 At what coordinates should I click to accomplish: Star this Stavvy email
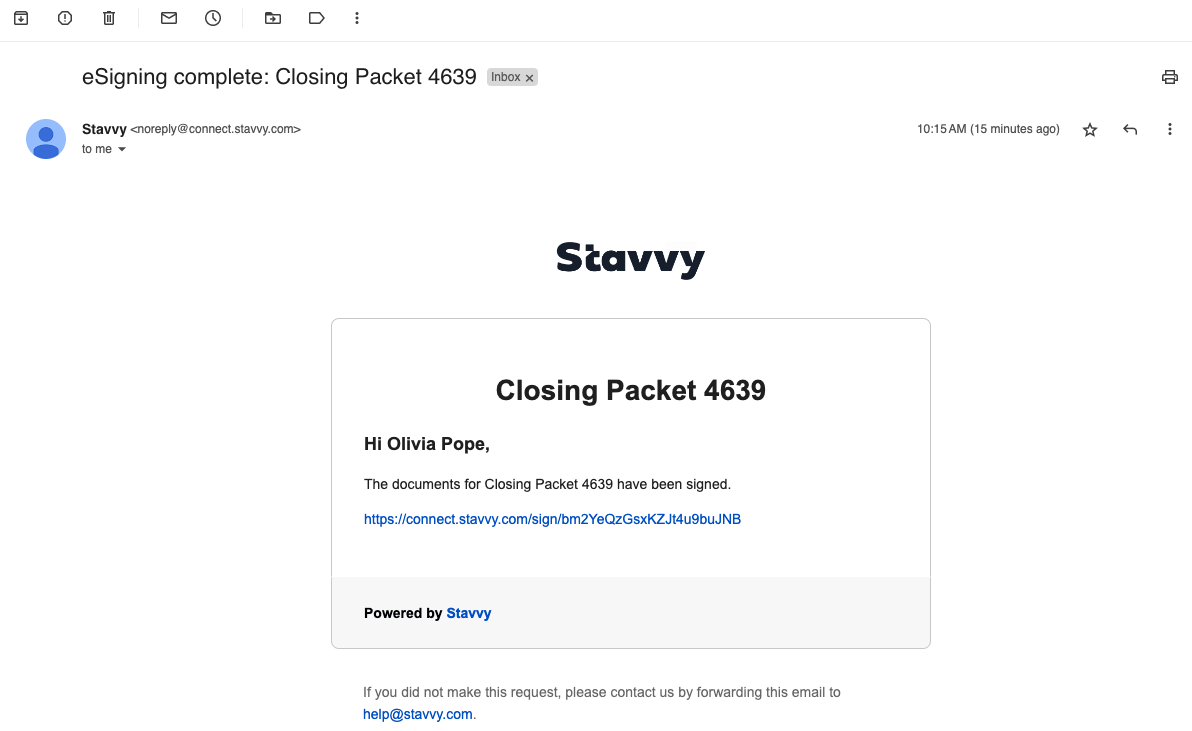(x=1089, y=130)
